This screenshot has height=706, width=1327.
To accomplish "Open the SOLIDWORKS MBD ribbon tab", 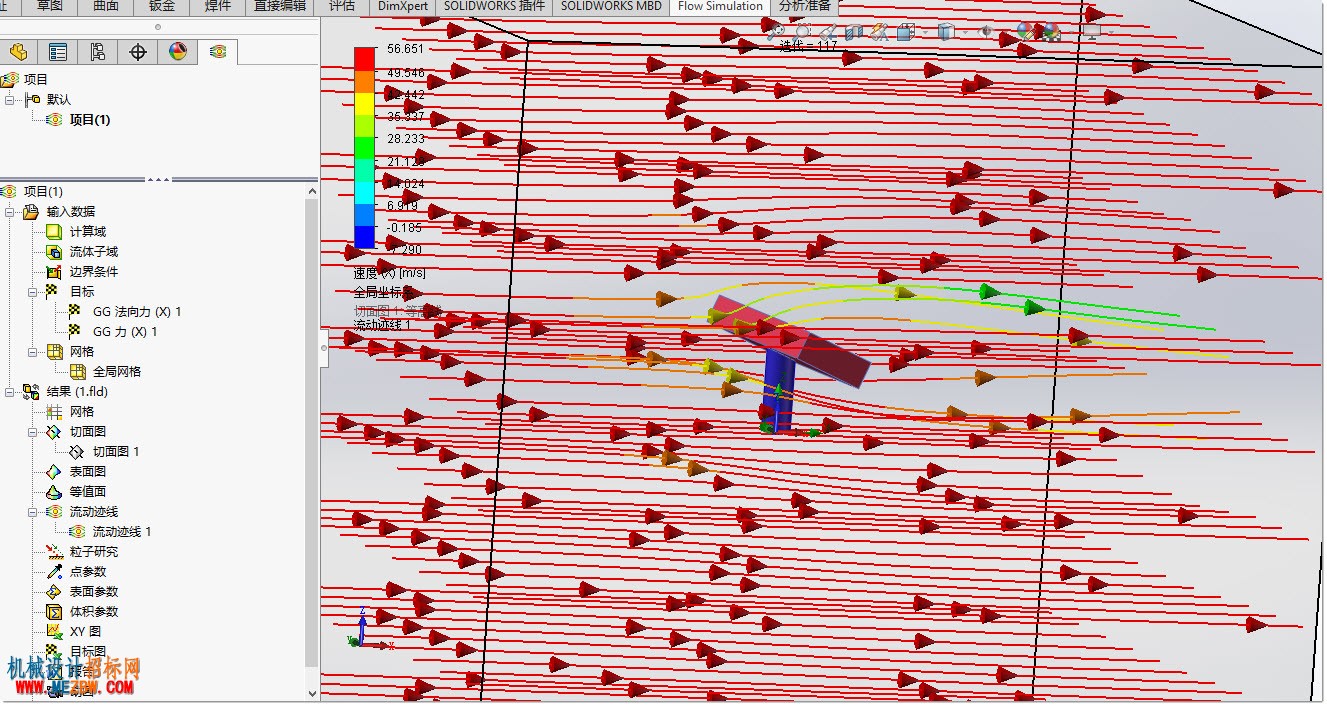I will point(610,6).
